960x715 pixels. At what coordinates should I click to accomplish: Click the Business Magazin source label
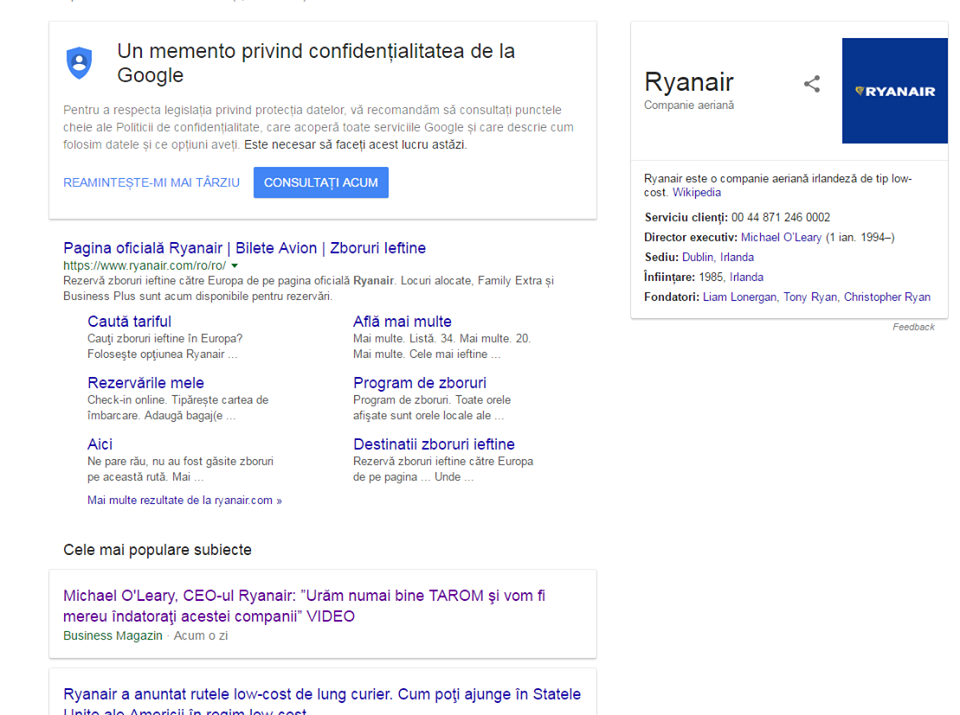113,635
